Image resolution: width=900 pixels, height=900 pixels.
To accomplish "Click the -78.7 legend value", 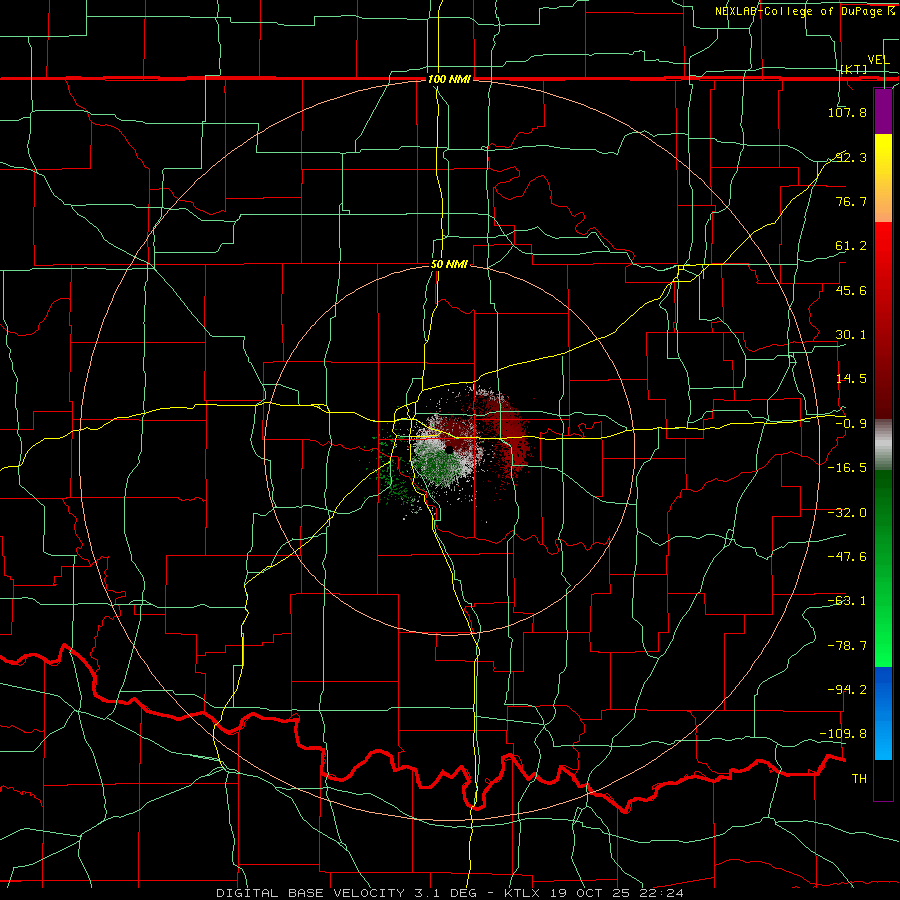I will pos(847,645).
